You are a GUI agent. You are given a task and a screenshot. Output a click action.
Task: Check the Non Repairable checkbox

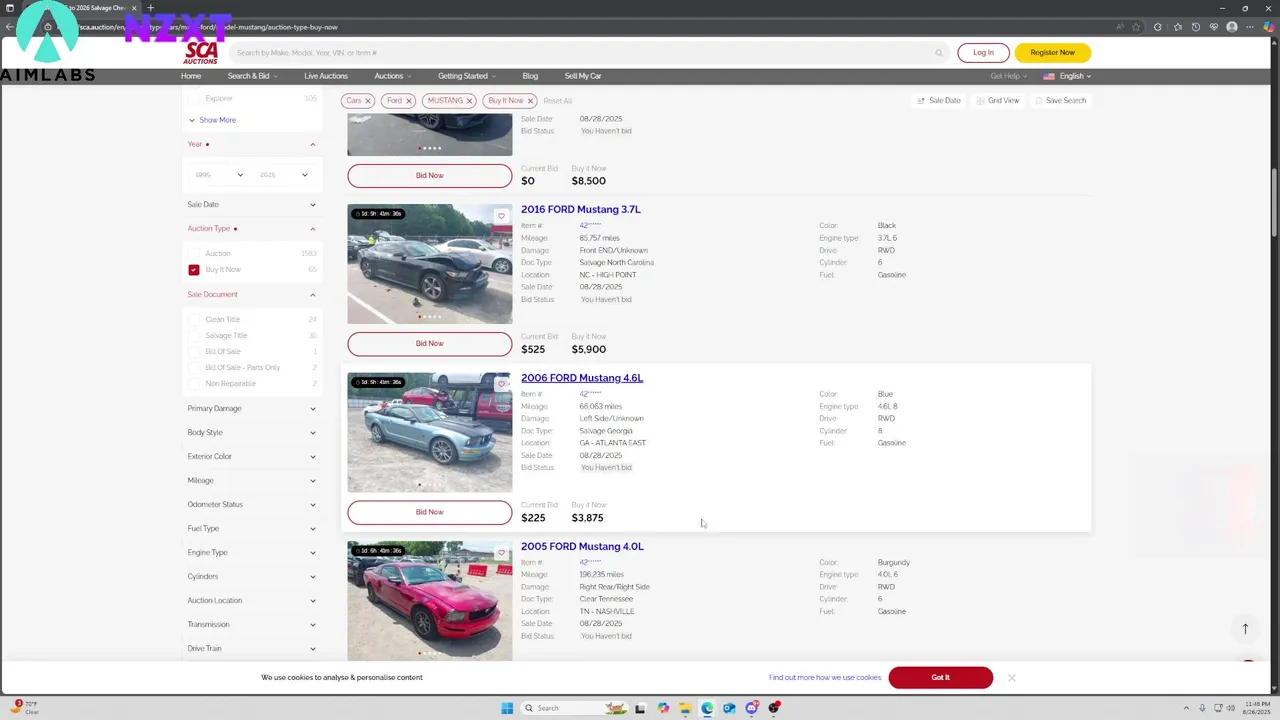(194, 384)
